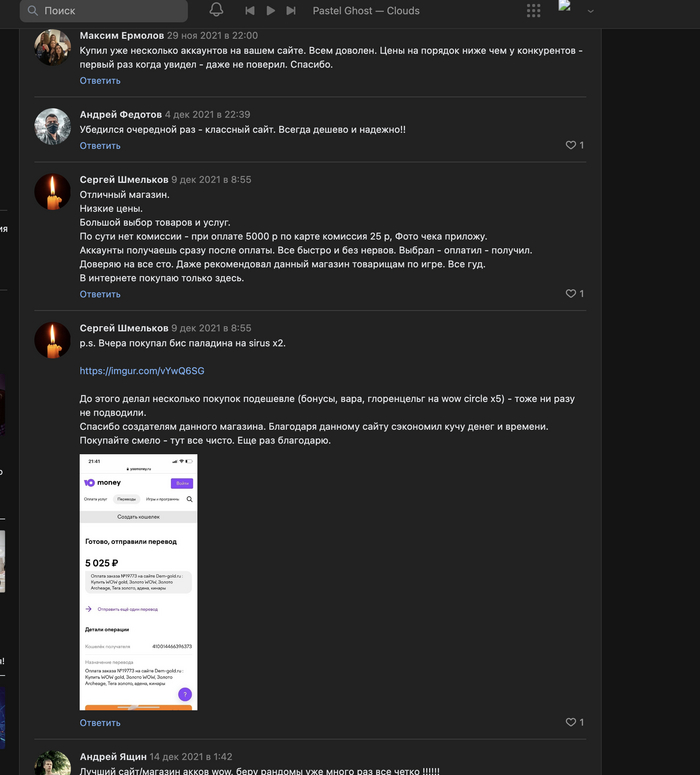
Task: Open the profile avatar in the header
Action: coord(565,6)
